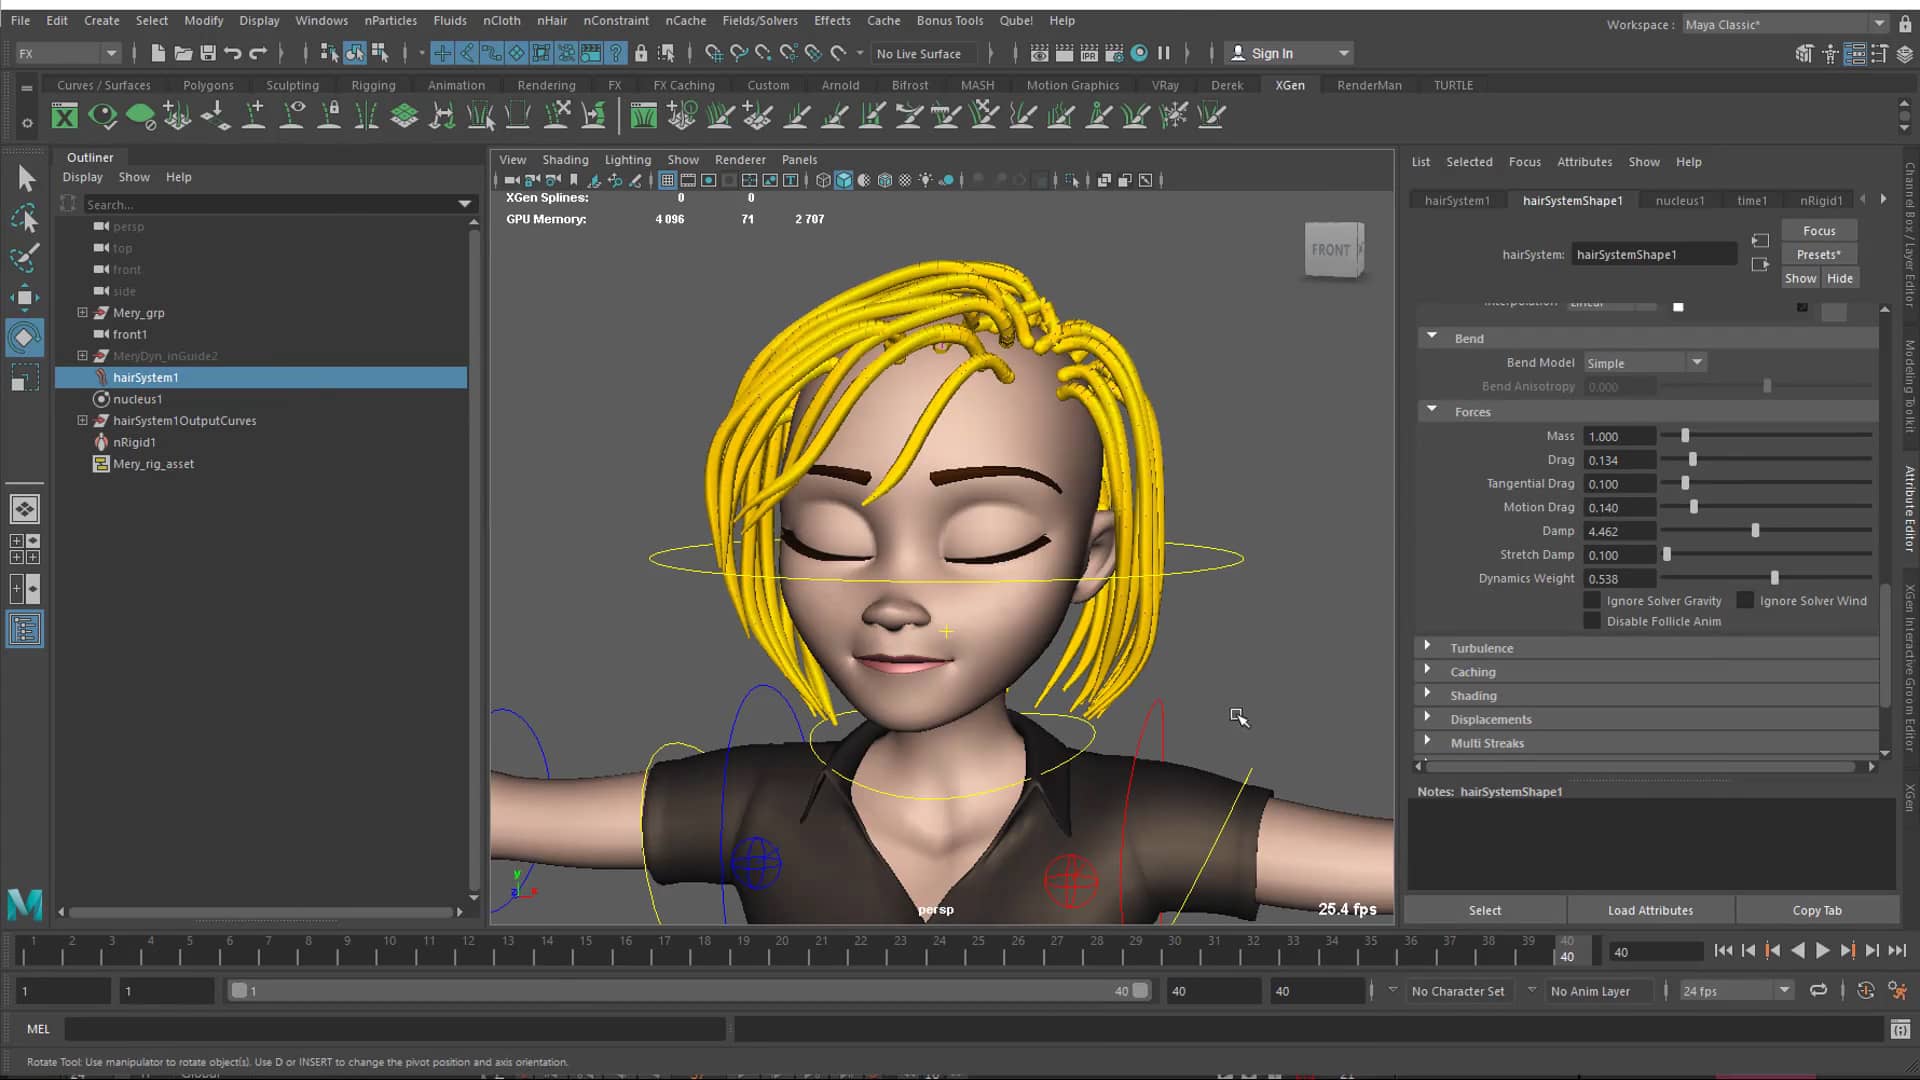Select hairSystem1 in the Outliner

point(146,377)
